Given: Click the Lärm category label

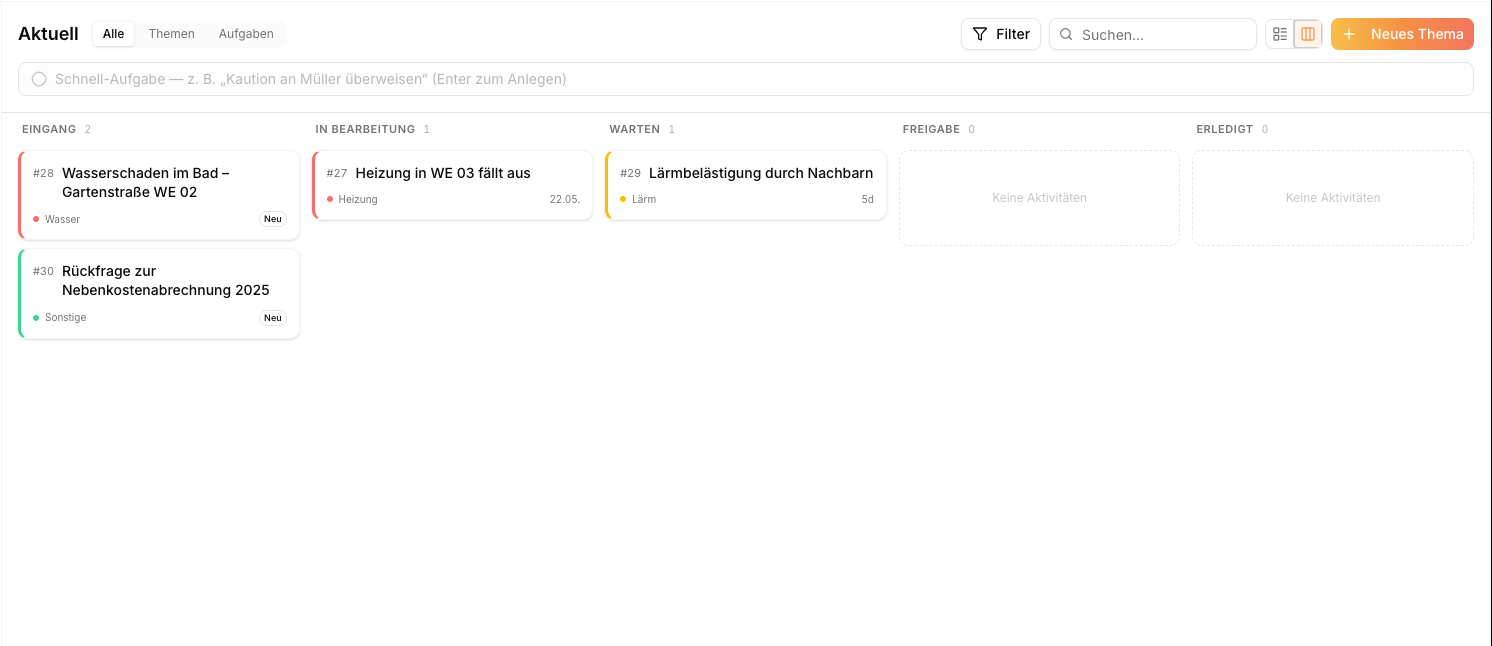Looking at the screenshot, I should pyautogui.click(x=644, y=199).
